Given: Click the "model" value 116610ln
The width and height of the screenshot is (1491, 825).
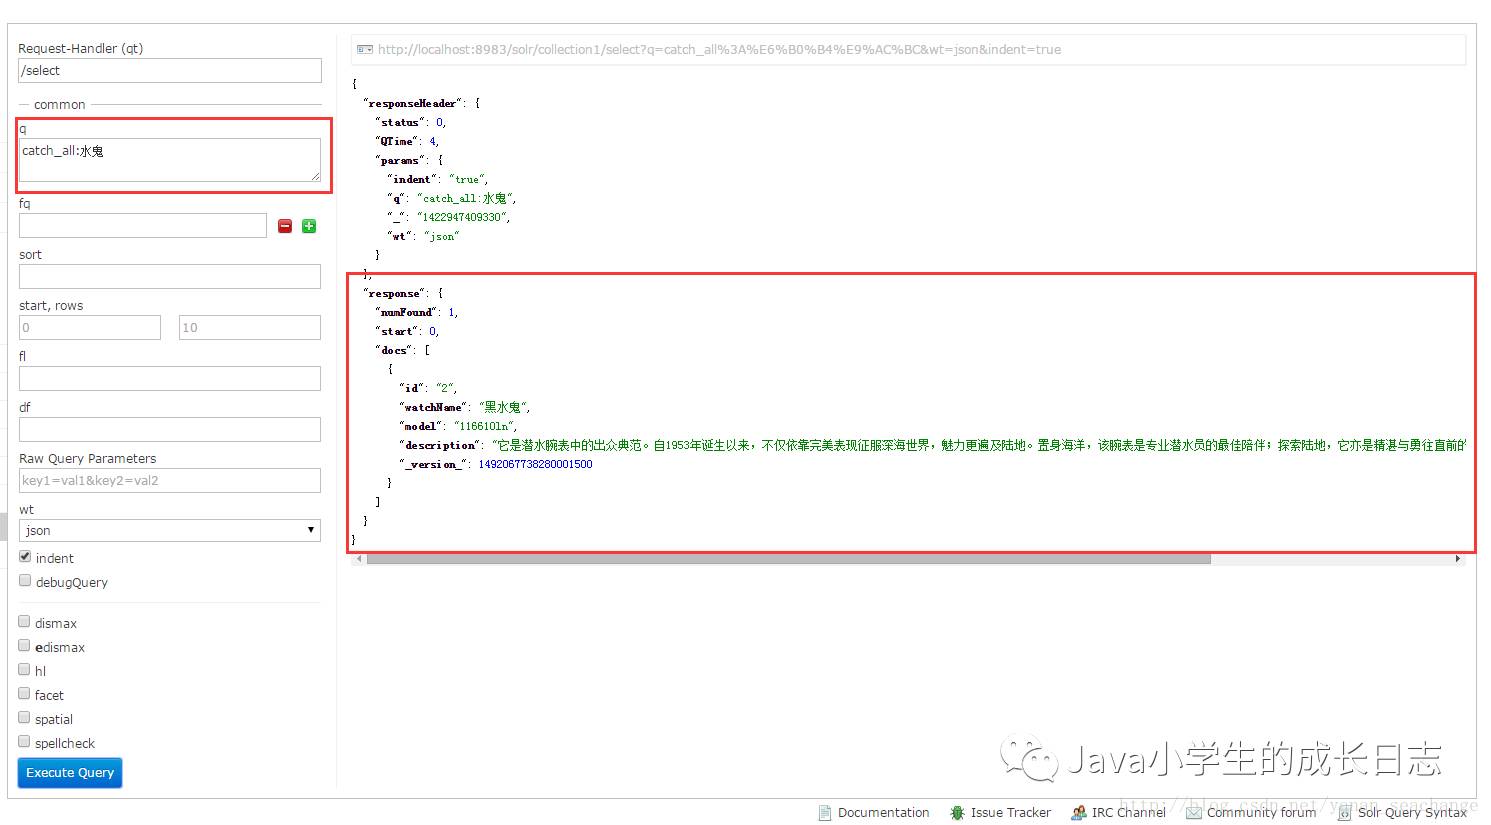Looking at the screenshot, I should coord(486,426).
